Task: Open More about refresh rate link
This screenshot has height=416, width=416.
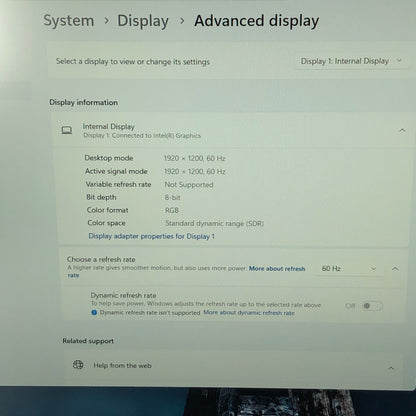Action: tap(277, 269)
